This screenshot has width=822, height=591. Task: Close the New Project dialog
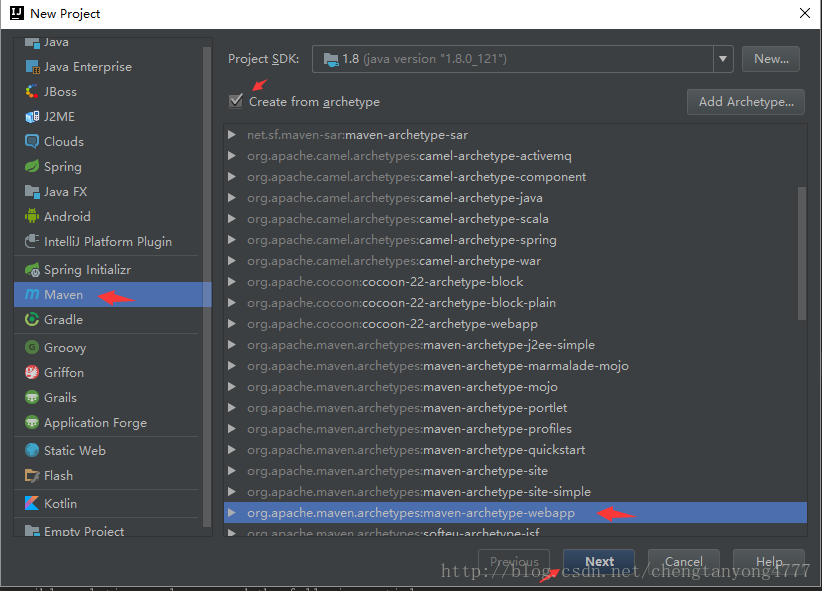pyautogui.click(x=805, y=13)
